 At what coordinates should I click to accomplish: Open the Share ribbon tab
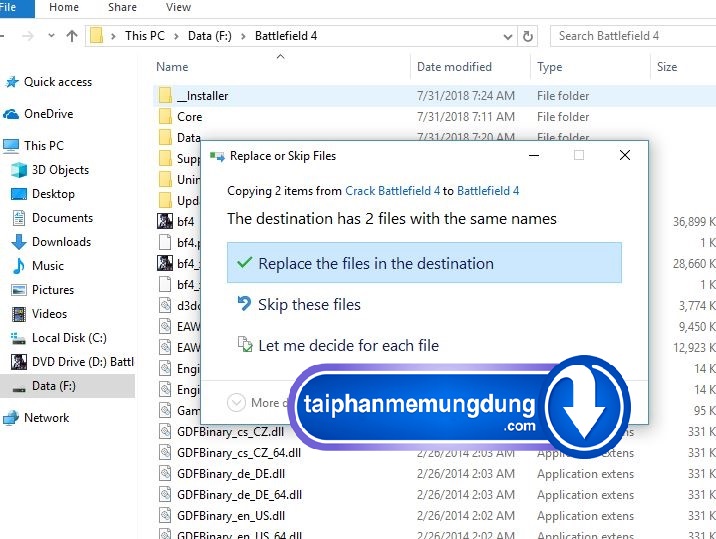click(x=122, y=8)
